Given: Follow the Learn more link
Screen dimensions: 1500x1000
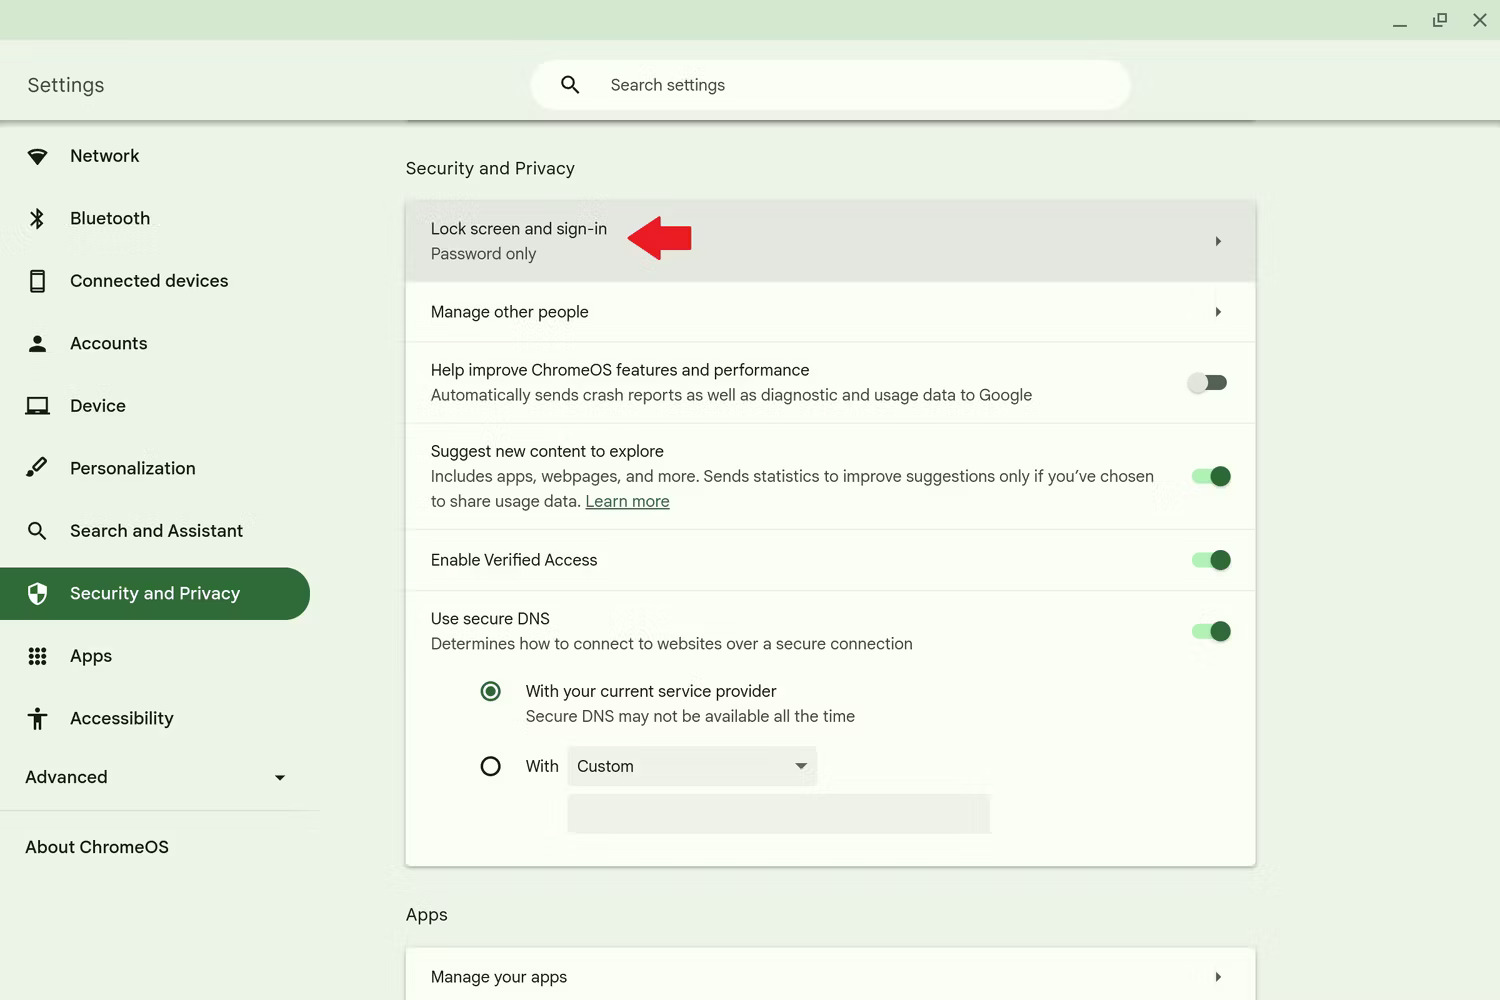Looking at the screenshot, I should 627,502.
